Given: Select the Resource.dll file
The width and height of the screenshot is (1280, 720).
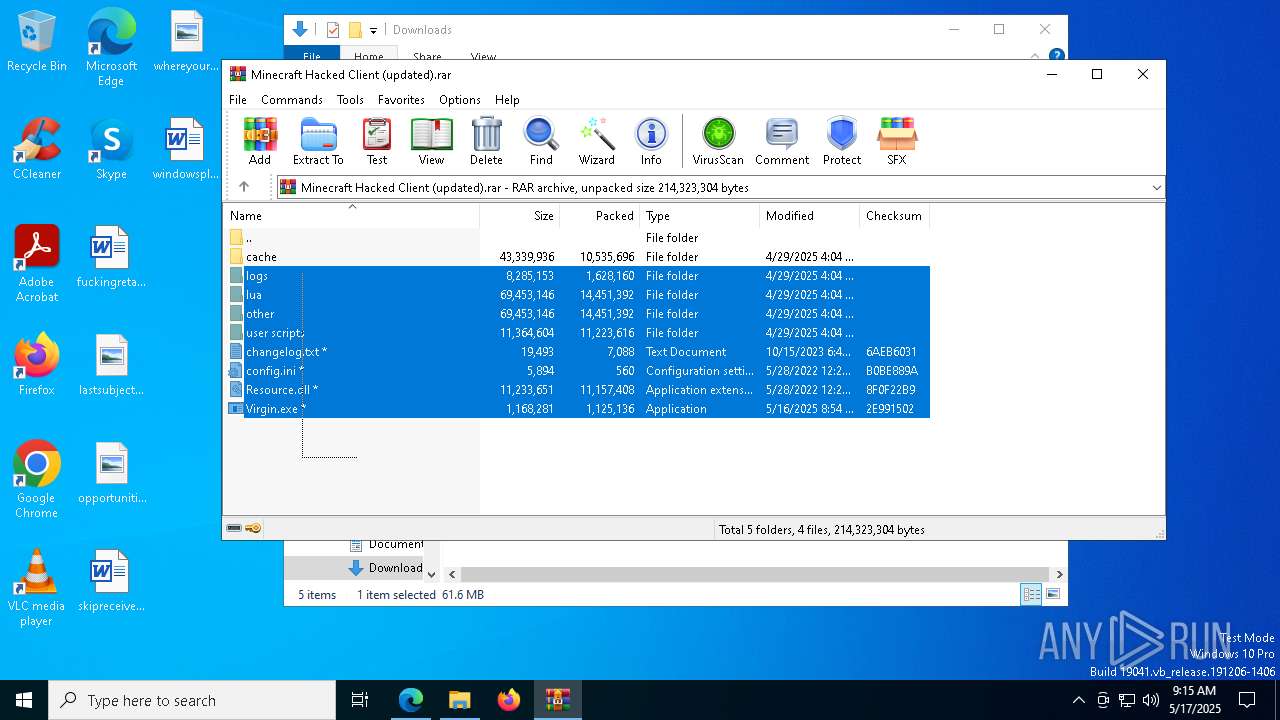Looking at the screenshot, I should tap(578, 390).
